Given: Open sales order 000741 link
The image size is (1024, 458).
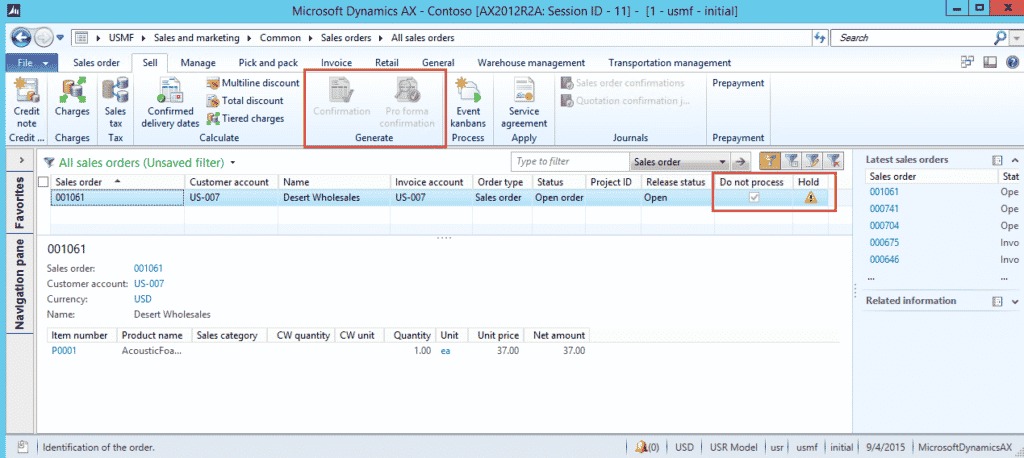Looking at the screenshot, I should (884, 209).
